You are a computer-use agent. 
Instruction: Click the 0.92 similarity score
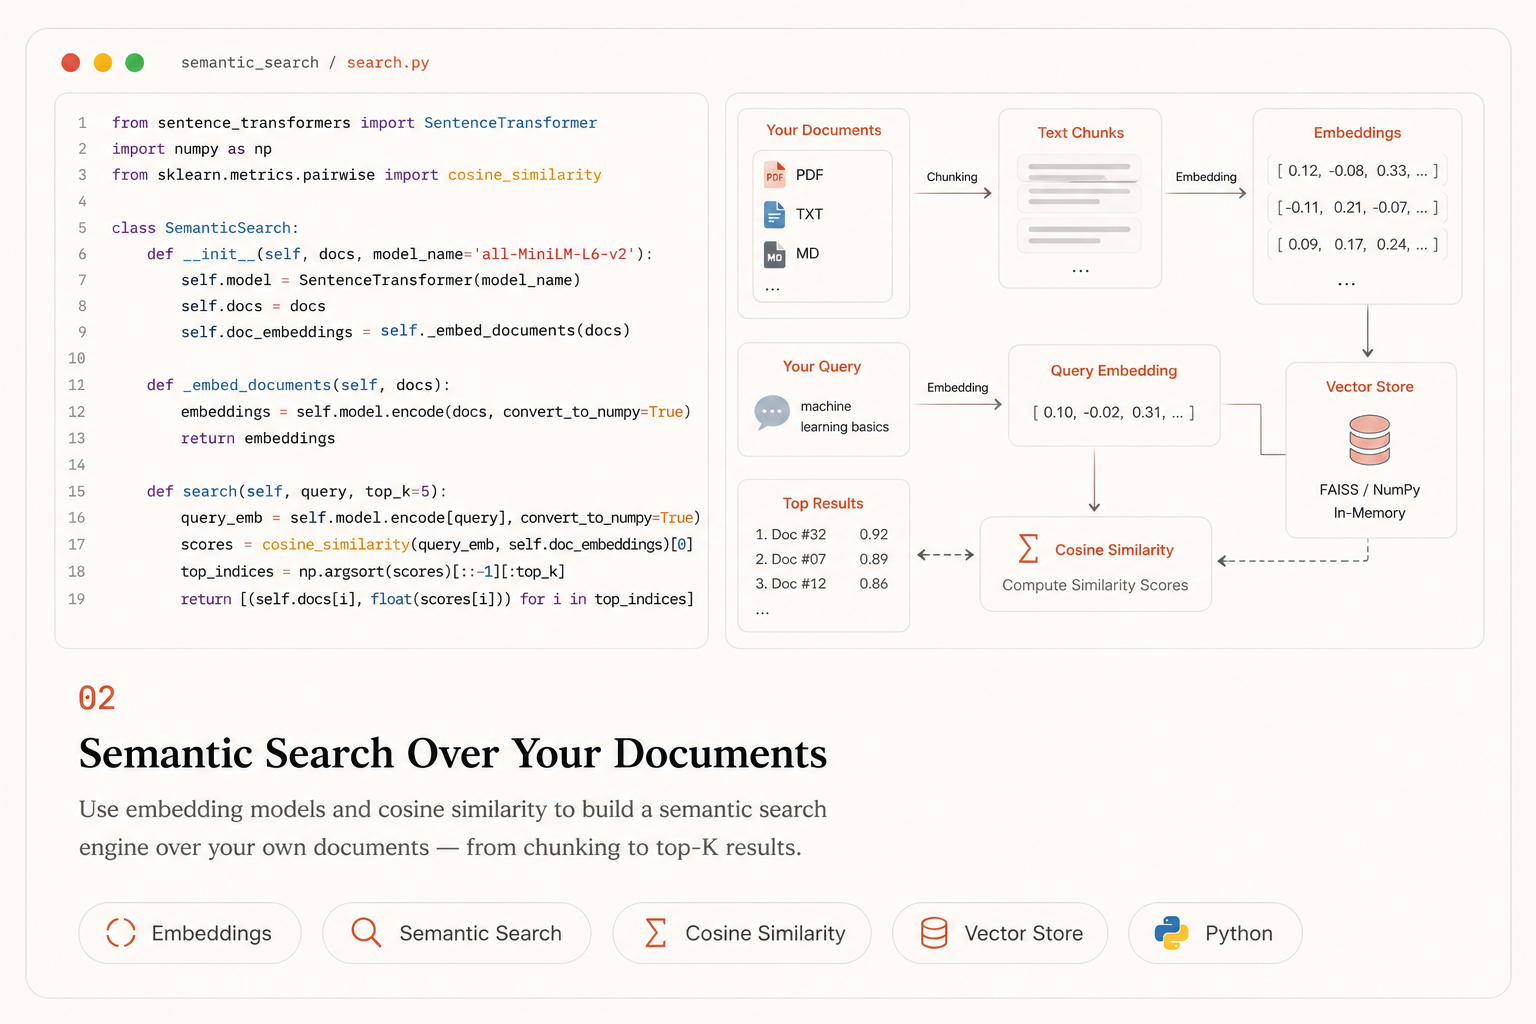pyautogui.click(x=874, y=534)
